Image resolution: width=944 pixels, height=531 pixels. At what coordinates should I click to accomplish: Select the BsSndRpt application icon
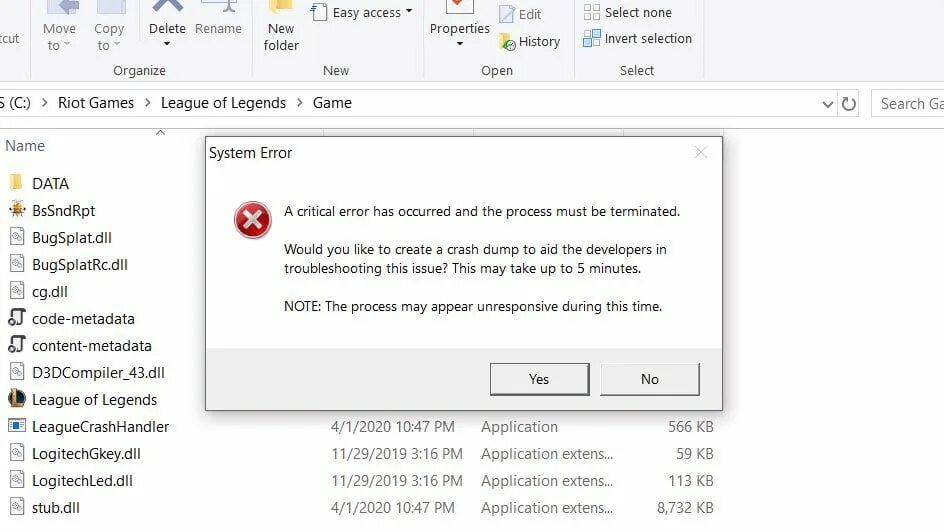pos(17,210)
